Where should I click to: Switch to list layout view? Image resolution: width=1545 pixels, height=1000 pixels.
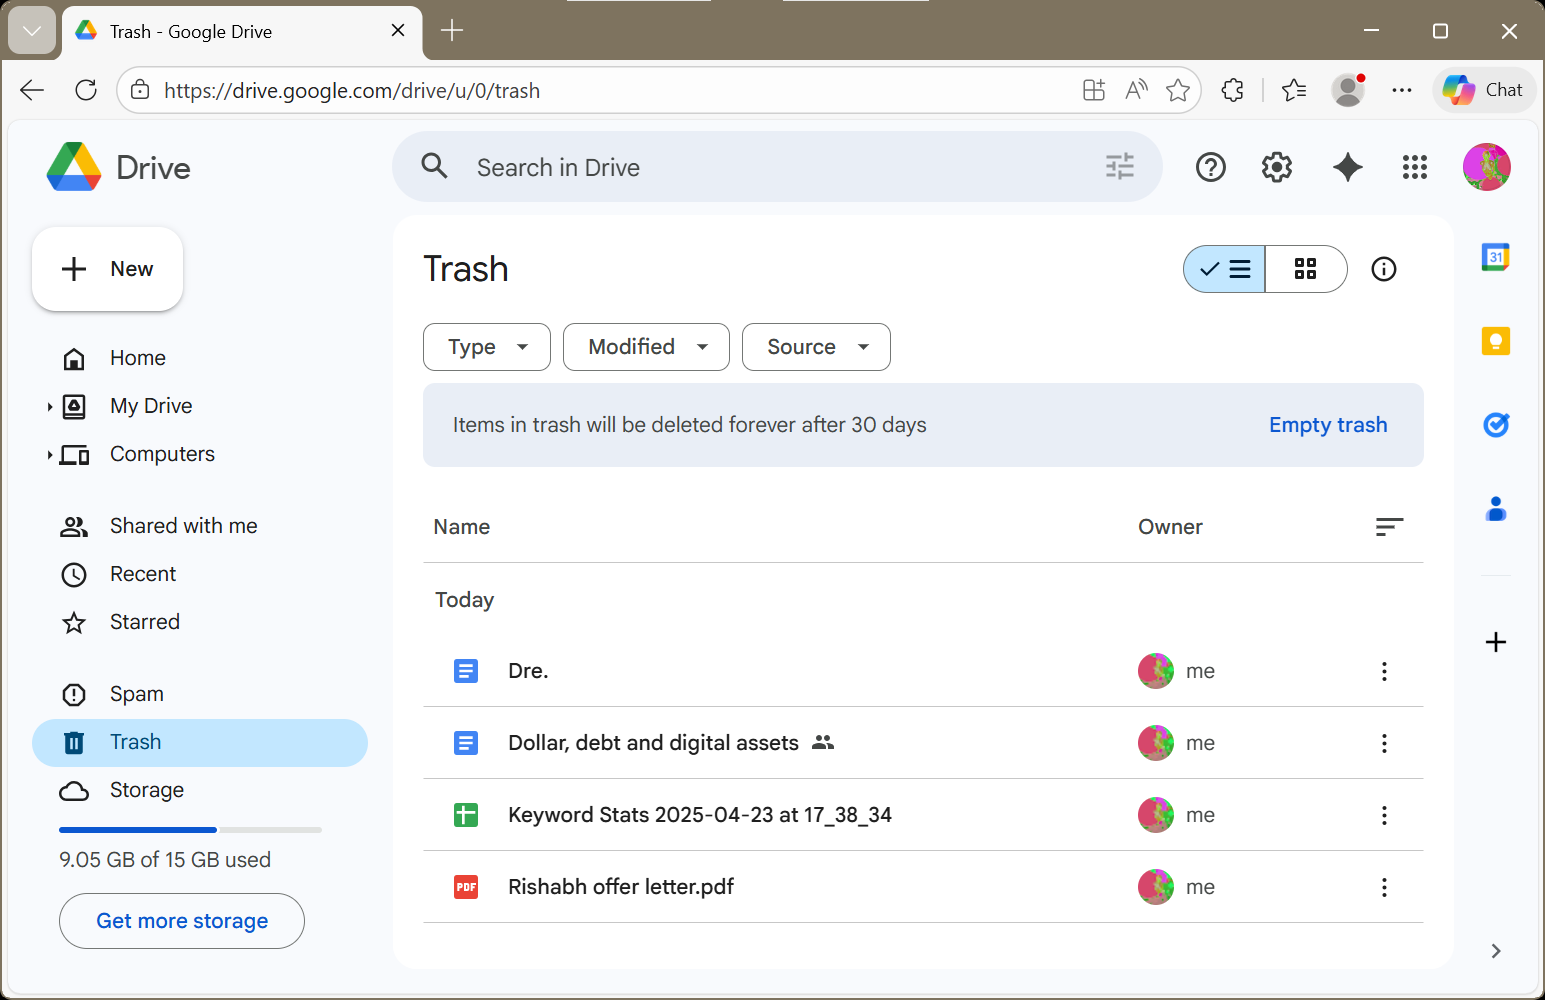coord(1225,269)
